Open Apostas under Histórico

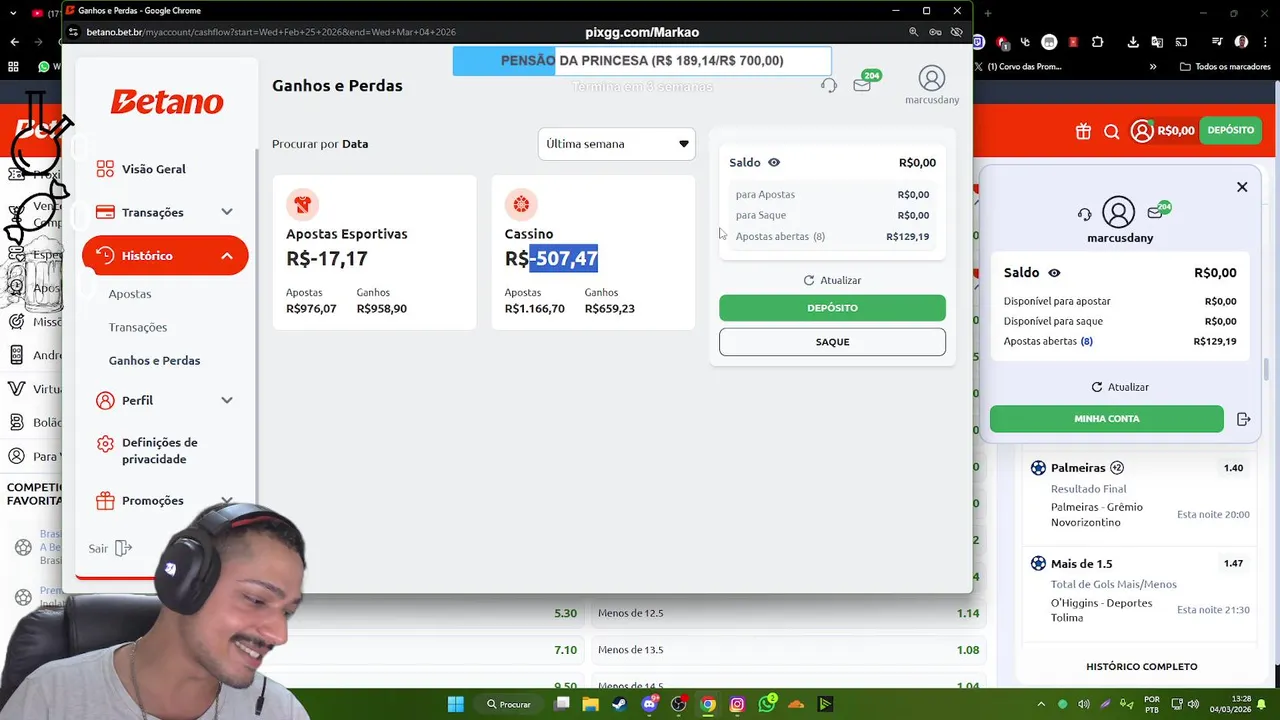click(130, 294)
